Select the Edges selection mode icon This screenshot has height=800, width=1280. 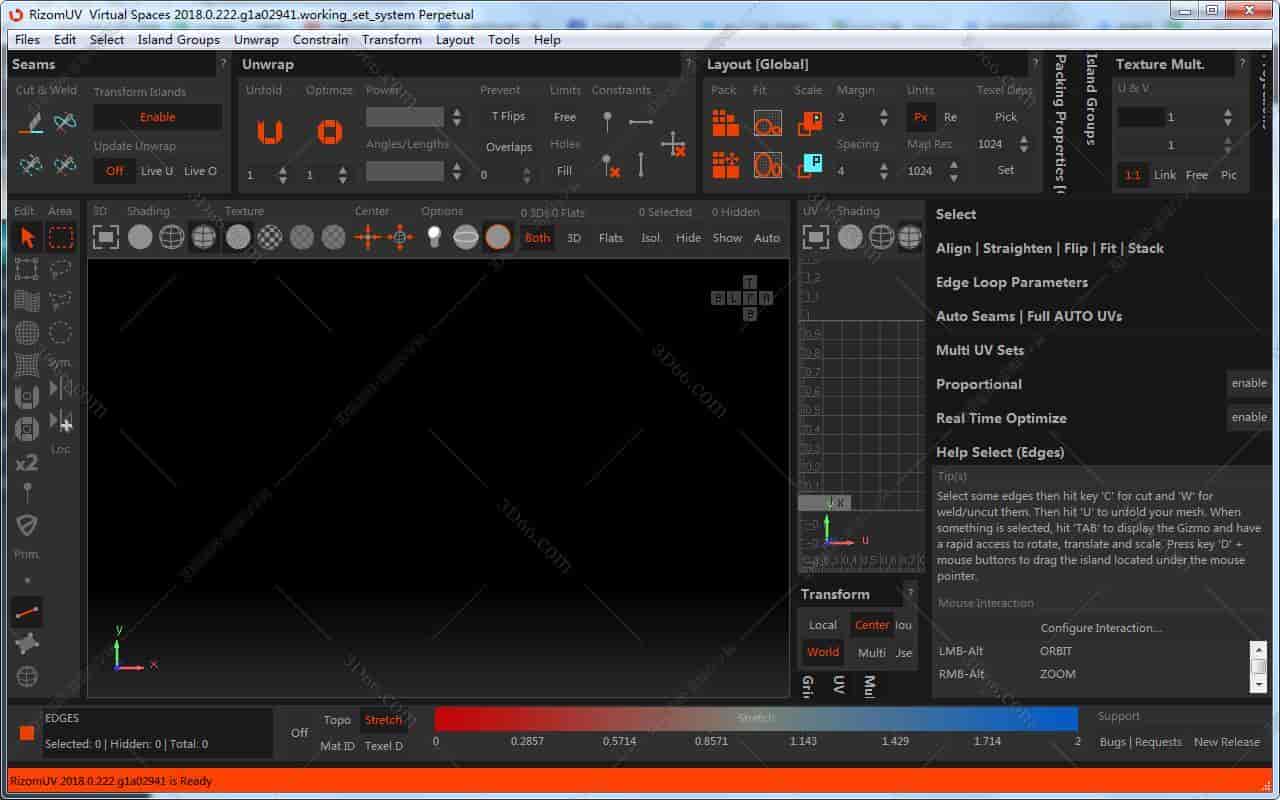[x=27, y=611]
